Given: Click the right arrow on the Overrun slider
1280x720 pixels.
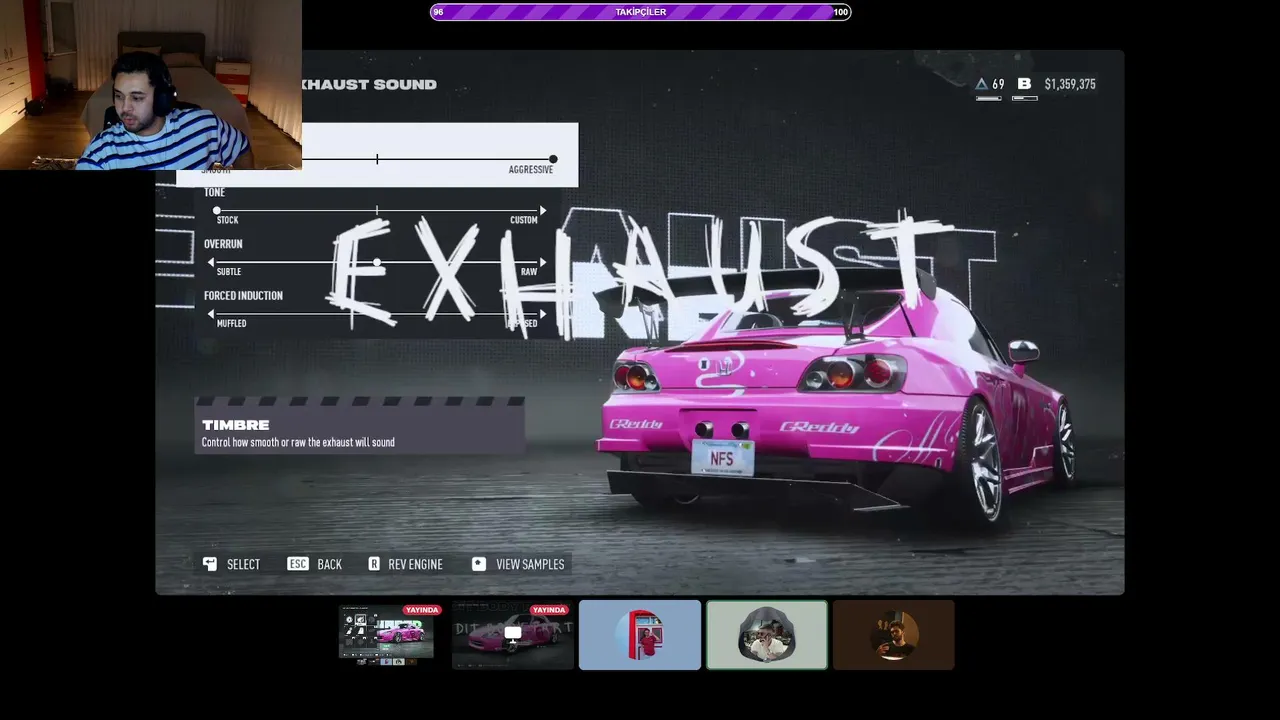Looking at the screenshot, I should coord(543,263).
